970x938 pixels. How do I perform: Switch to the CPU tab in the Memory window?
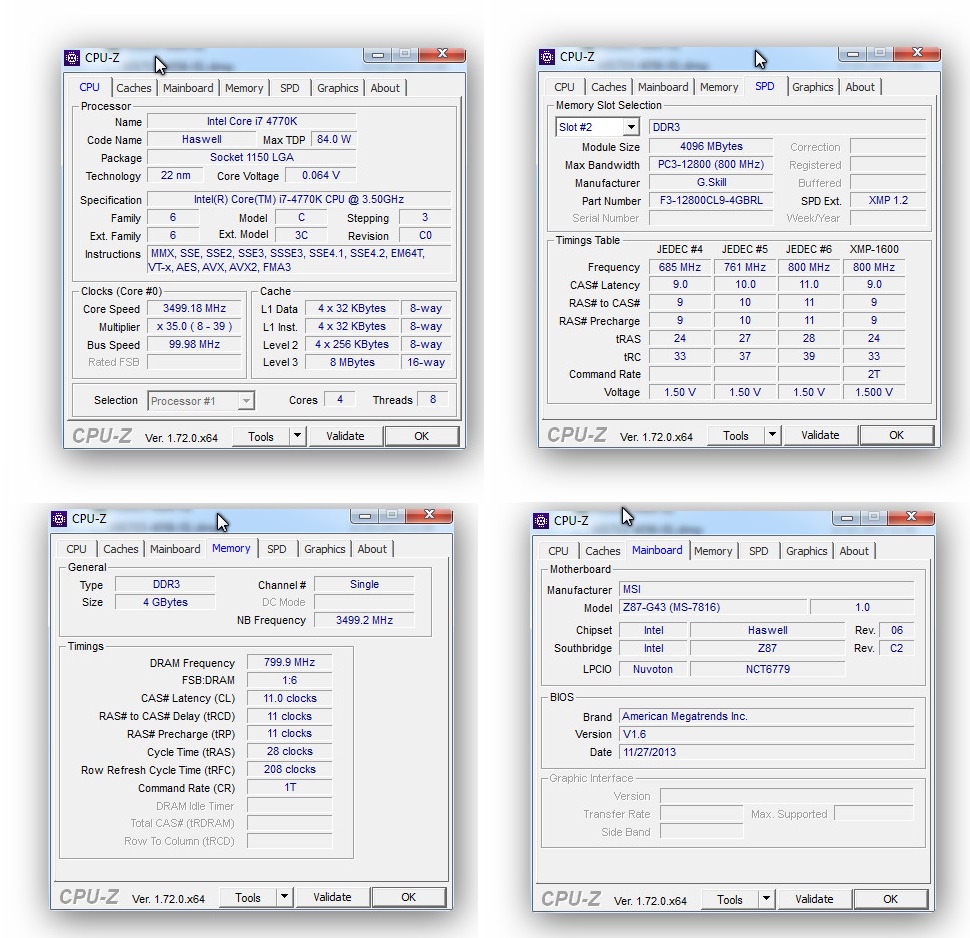76,549
